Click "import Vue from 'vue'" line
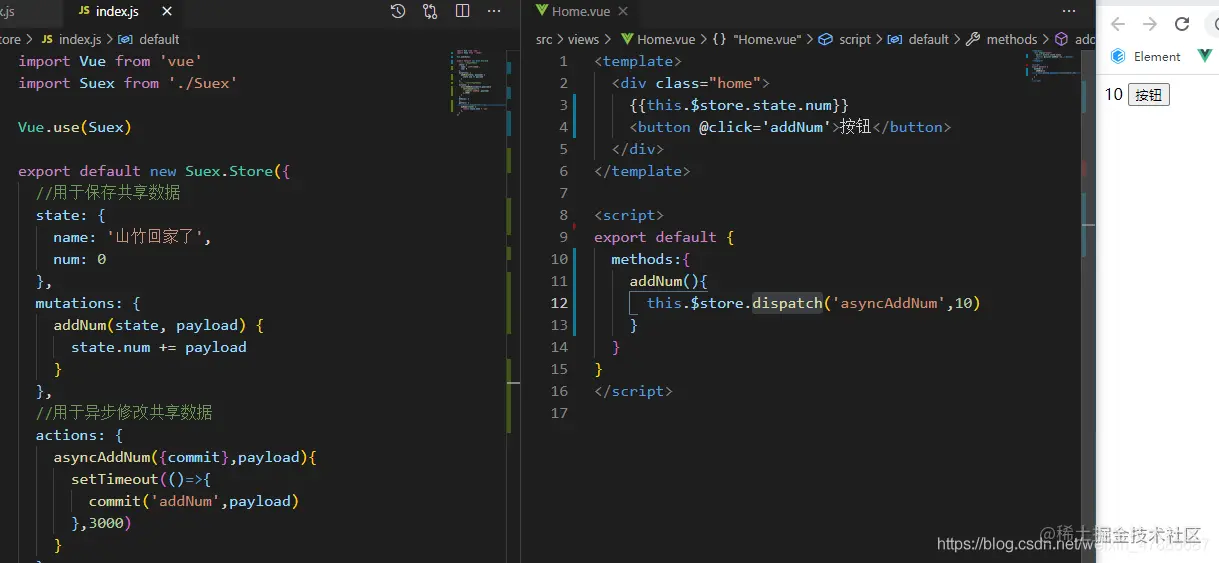1219x563 pixels. [x=110, y=61]
